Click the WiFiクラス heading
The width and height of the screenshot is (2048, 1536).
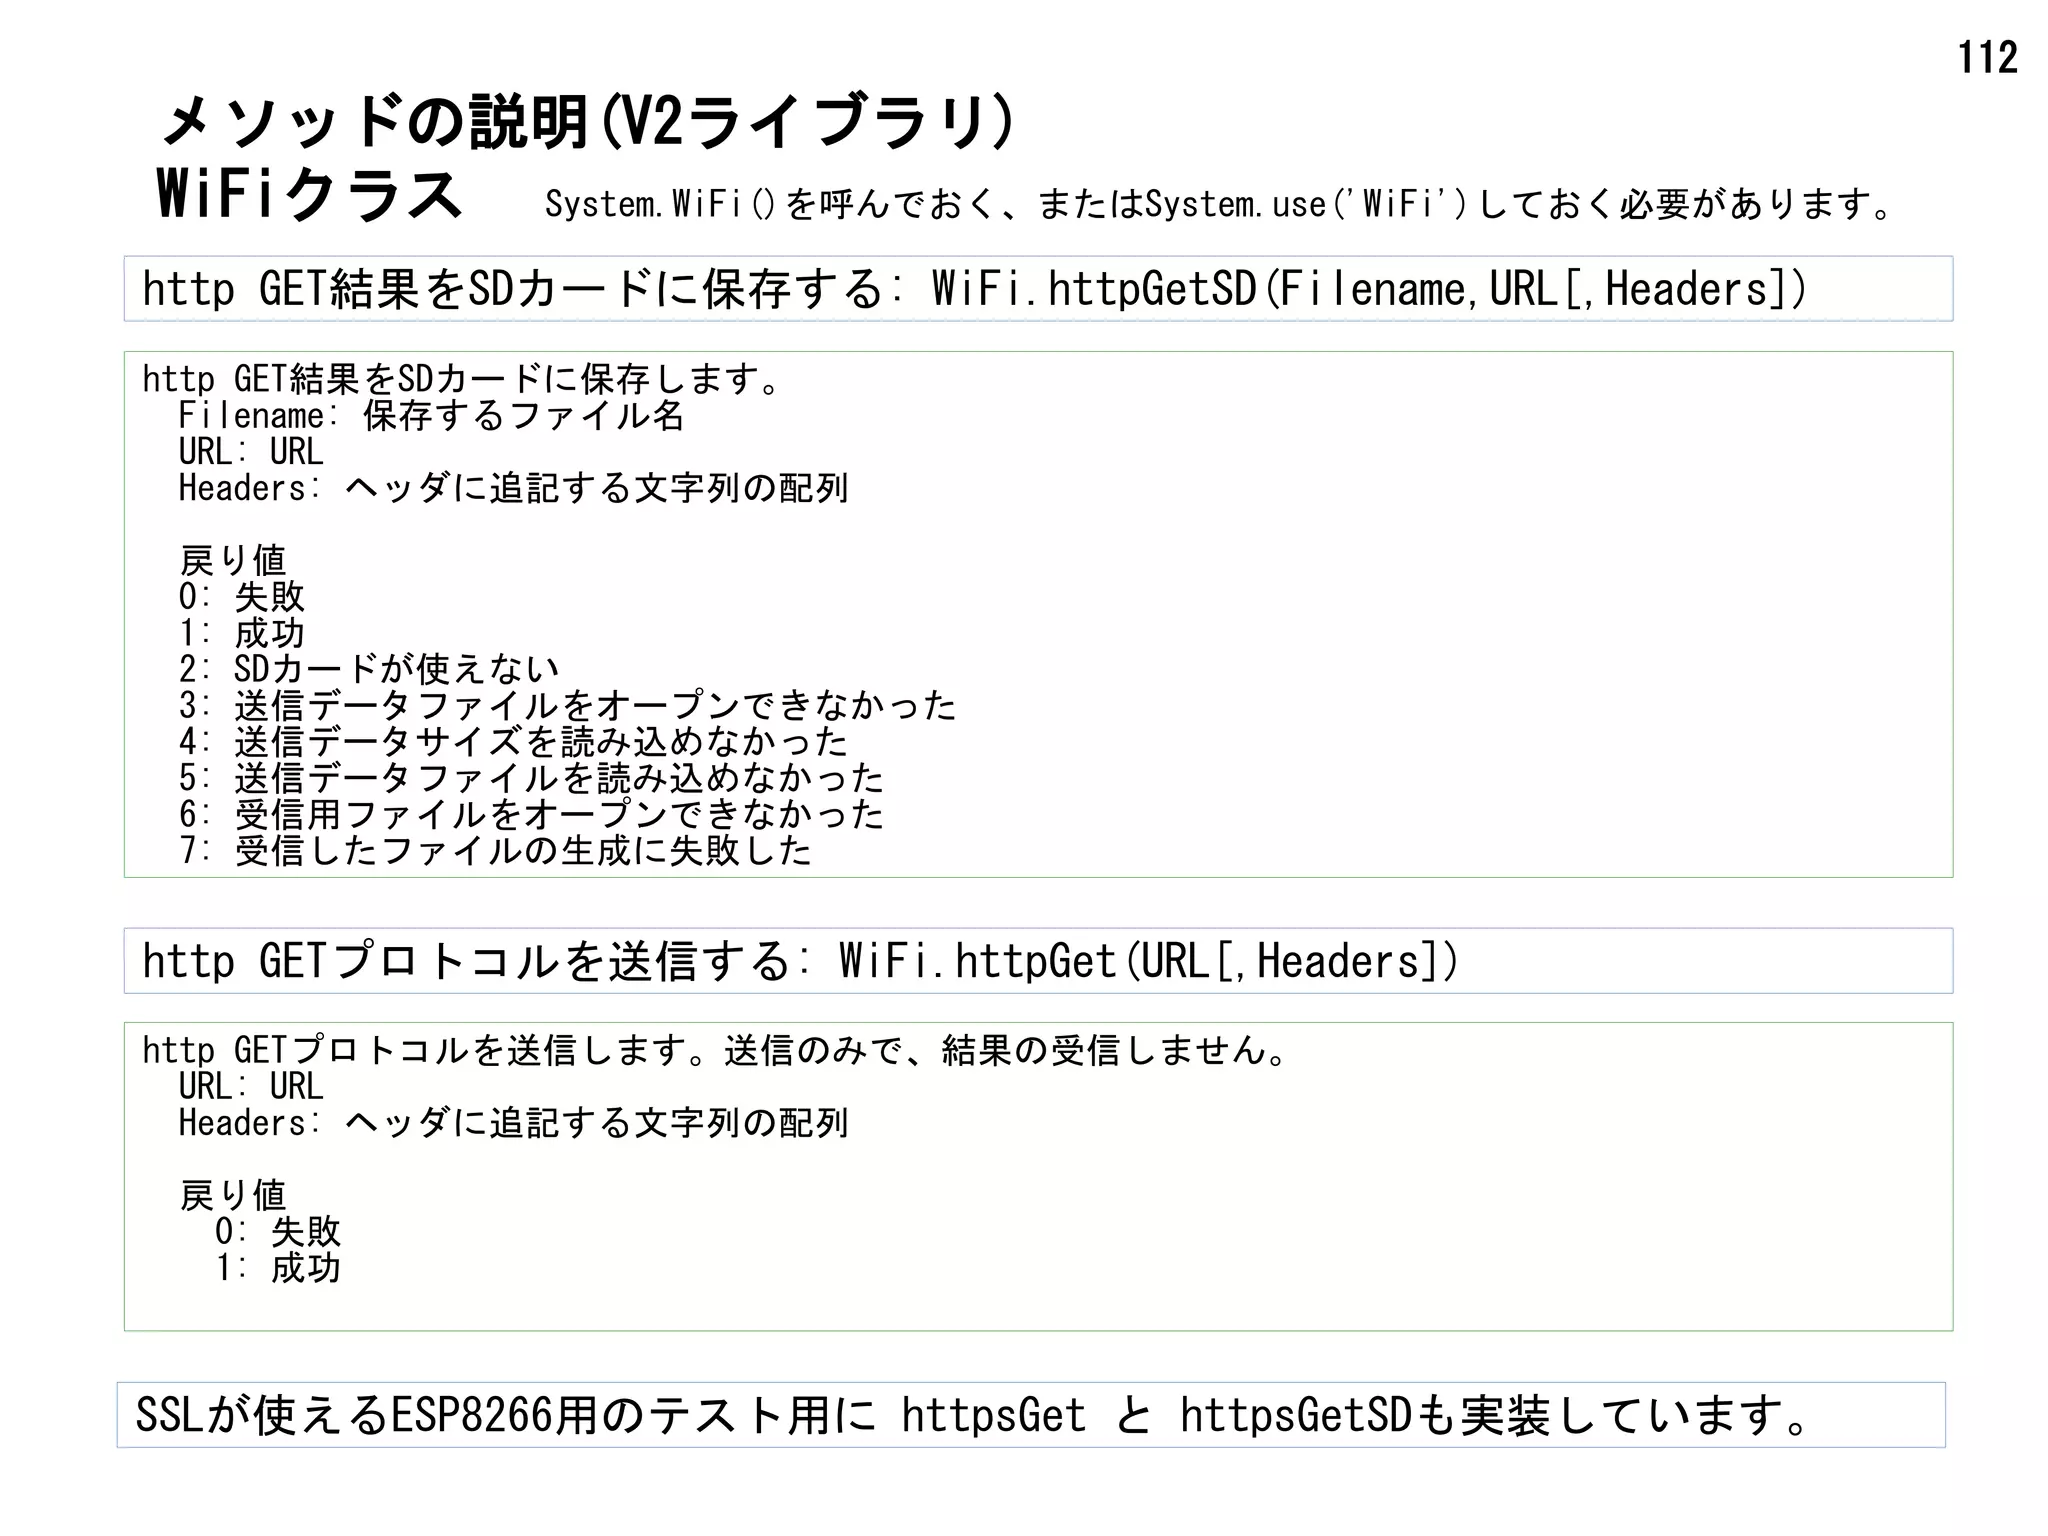[x=310, y=194]
